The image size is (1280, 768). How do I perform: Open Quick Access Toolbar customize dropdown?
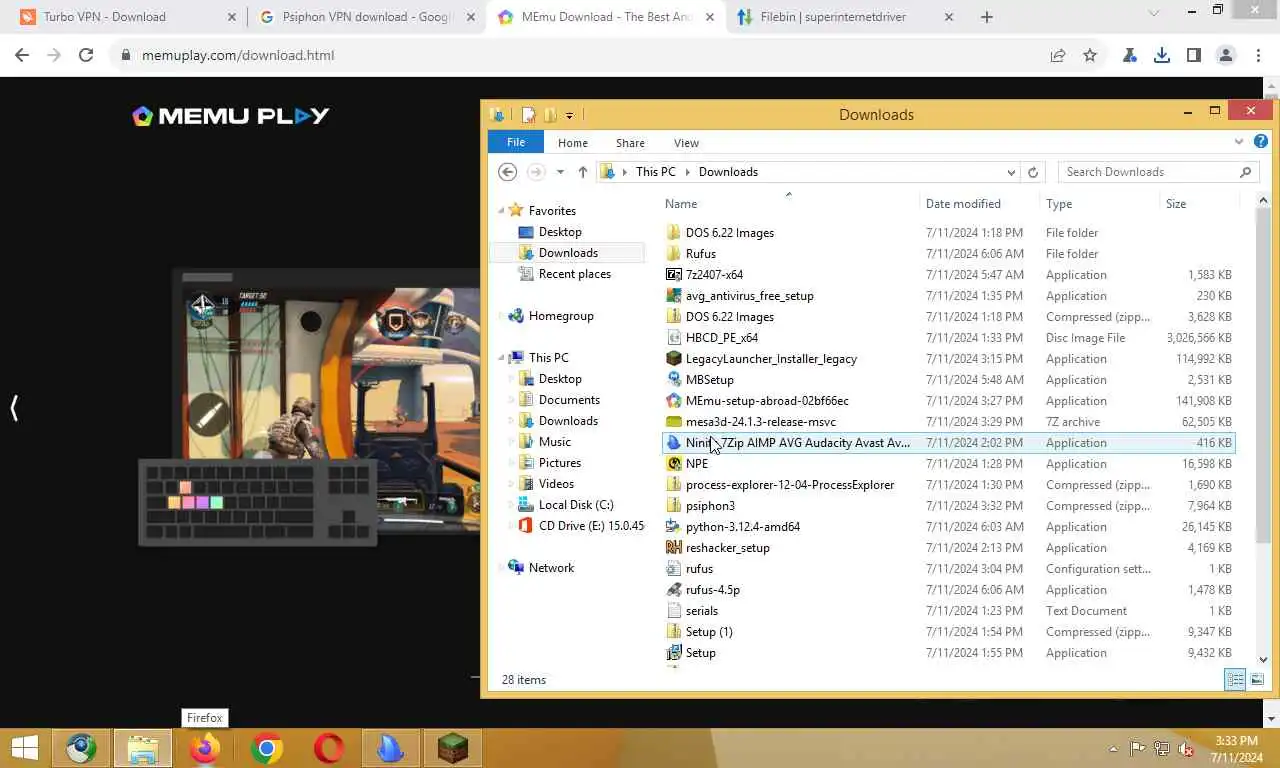[569, 115]
